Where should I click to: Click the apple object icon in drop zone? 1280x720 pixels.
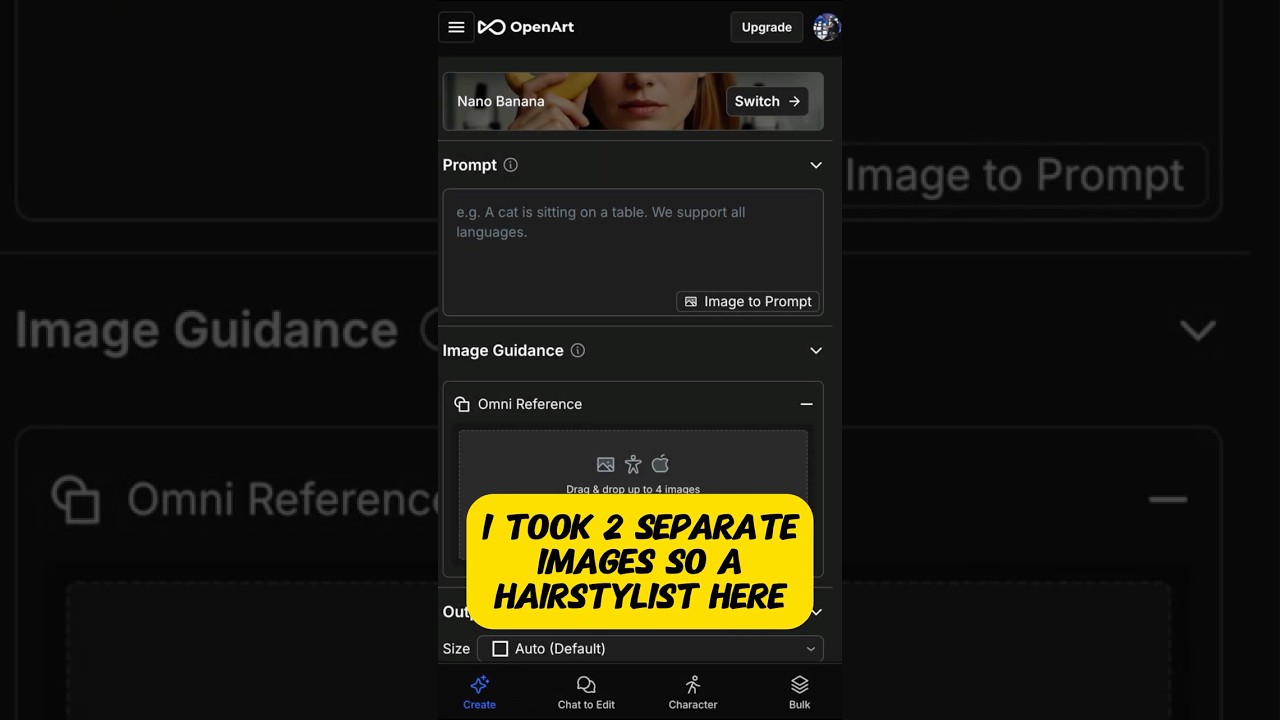click(x=660, y=464)
